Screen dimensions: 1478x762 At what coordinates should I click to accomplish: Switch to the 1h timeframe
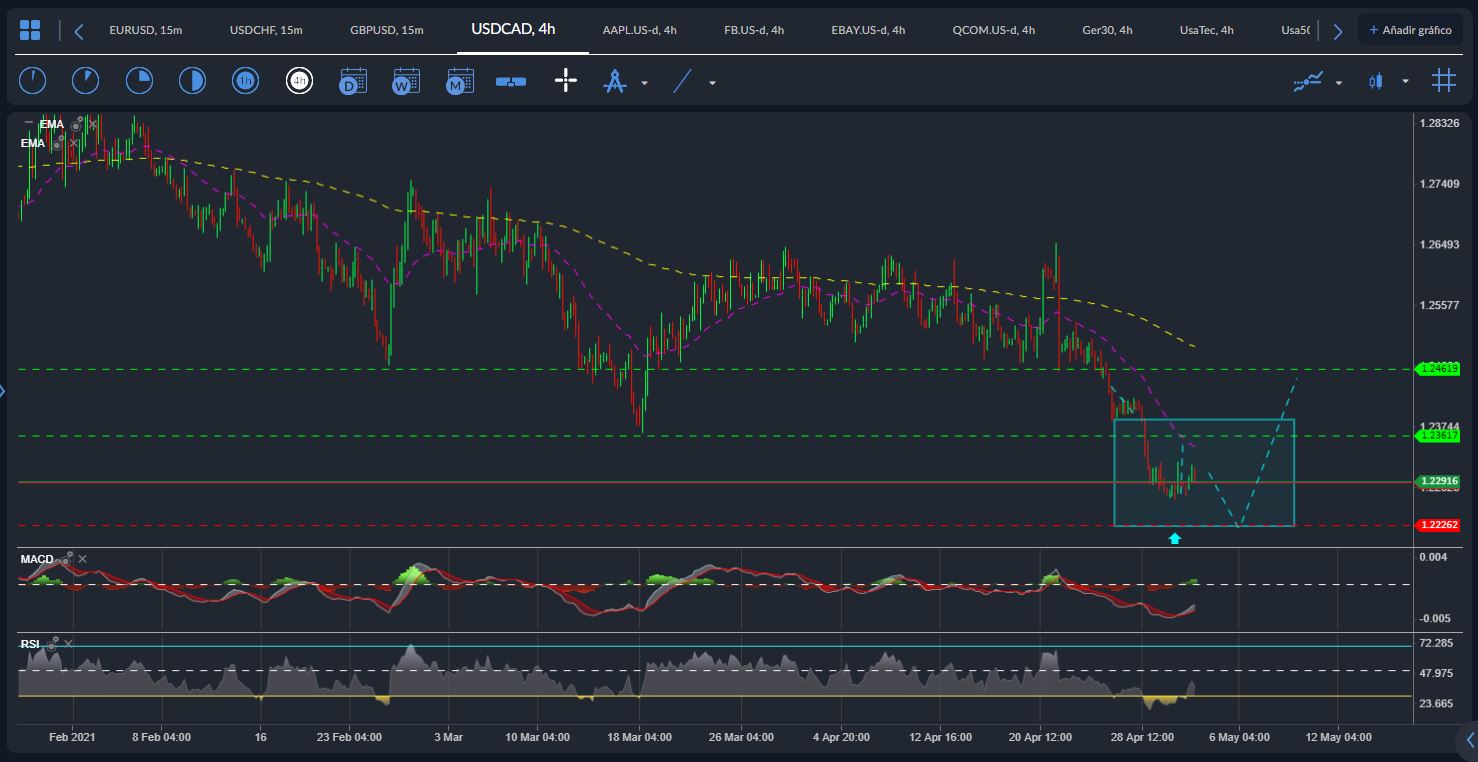pos(245,81)
